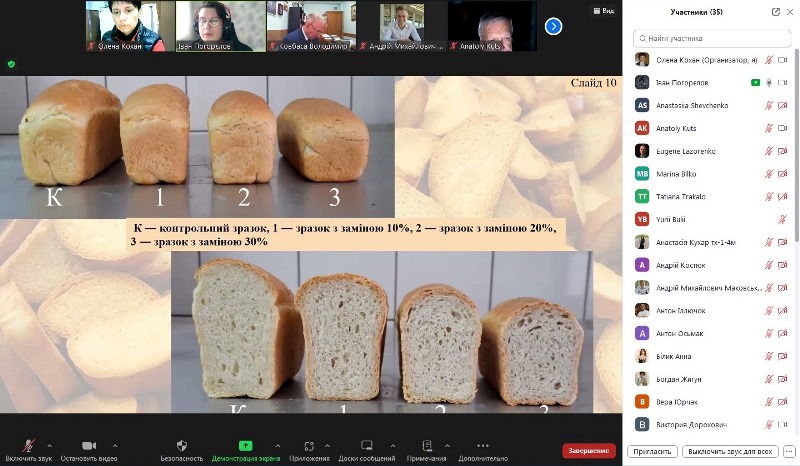Click muted mic icon for Андрій Костюк
This screenshot has width=800, height=466.
pos(769,265)
